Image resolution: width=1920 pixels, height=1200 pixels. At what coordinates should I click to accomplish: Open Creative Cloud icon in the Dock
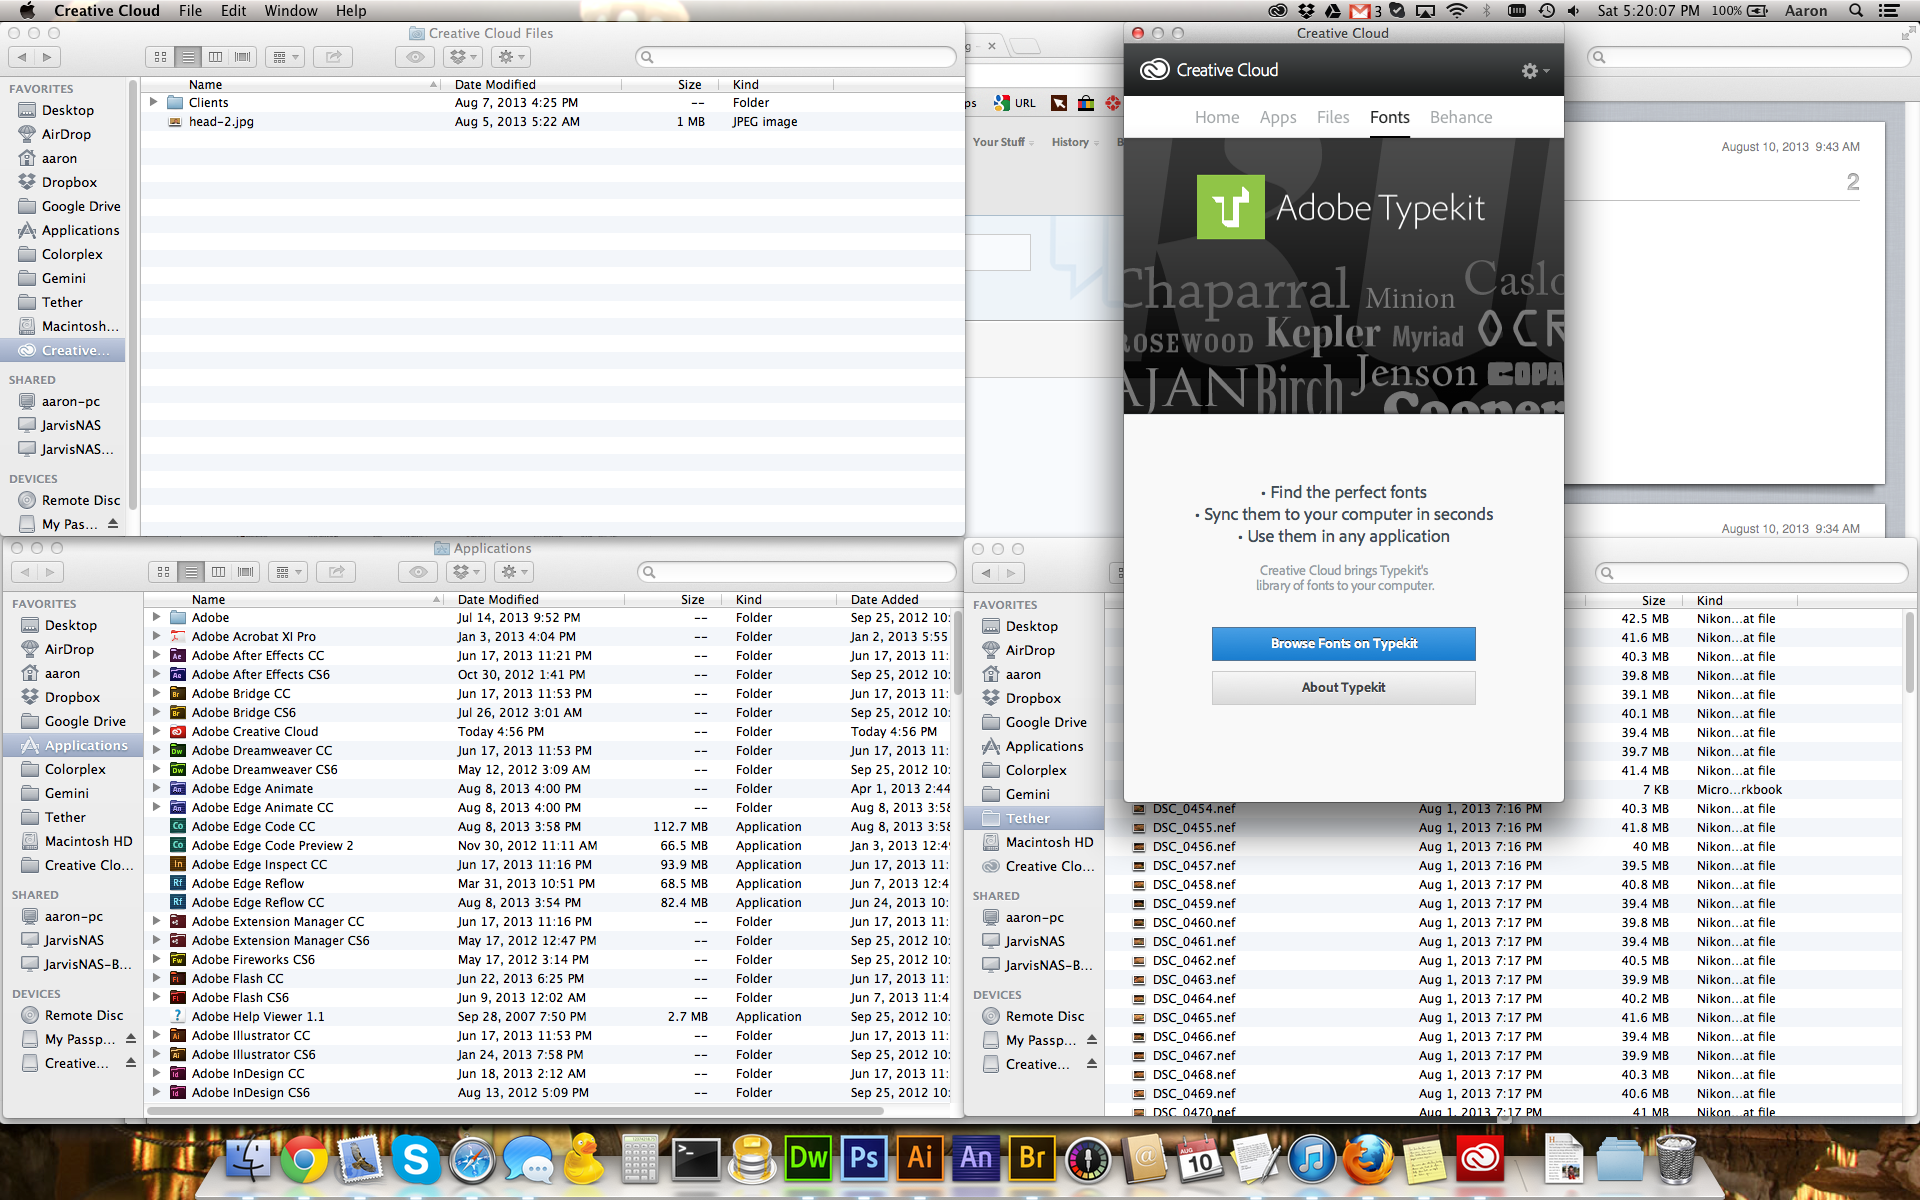coord(1480,1159)
